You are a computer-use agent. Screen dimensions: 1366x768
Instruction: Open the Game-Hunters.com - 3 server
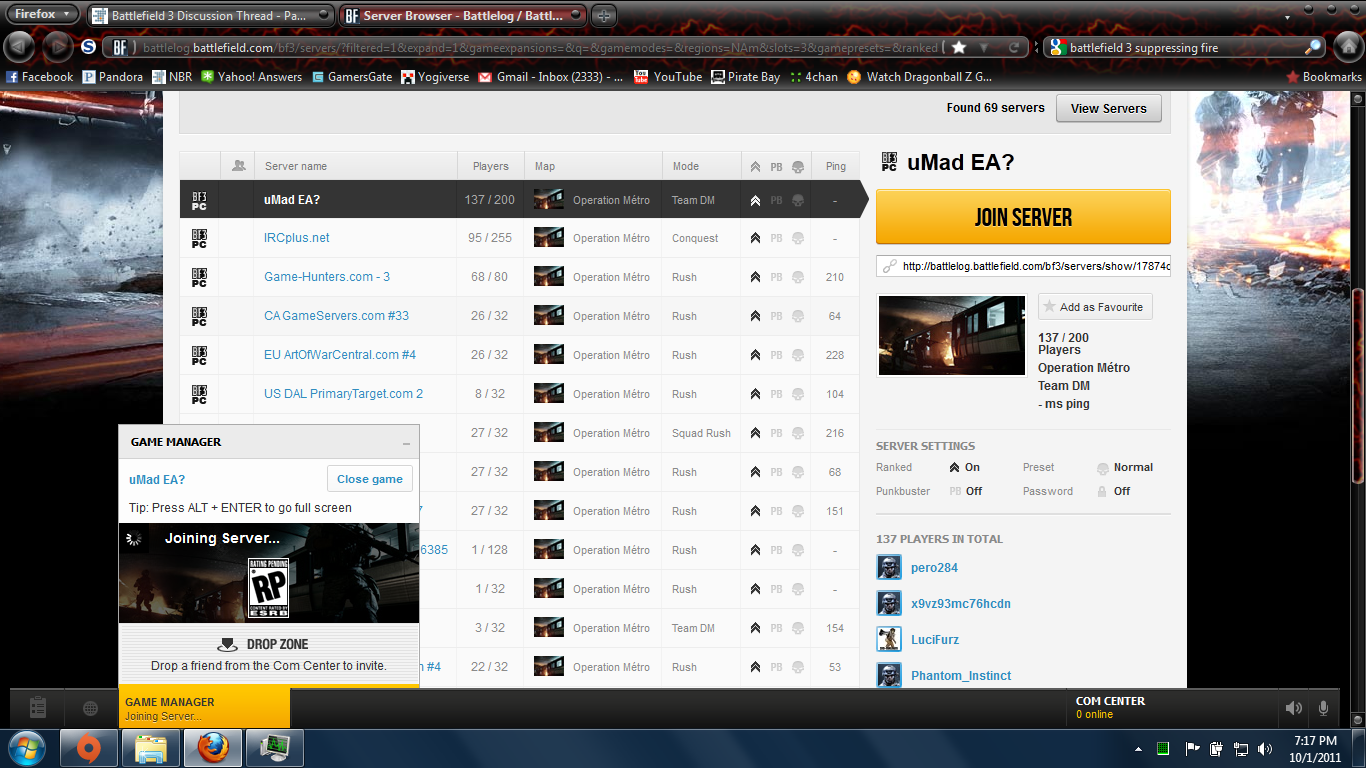pos(327,277)
